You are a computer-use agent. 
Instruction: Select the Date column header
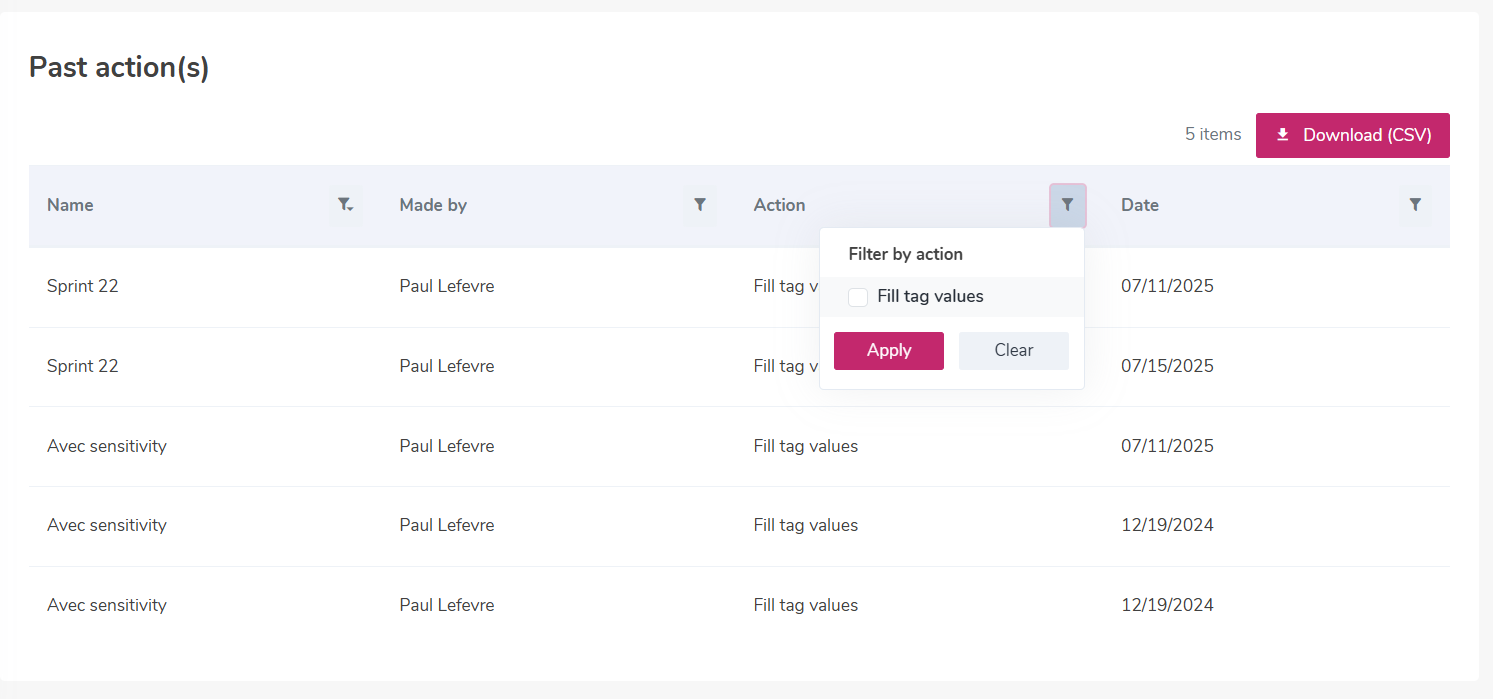pos(1140,205)
